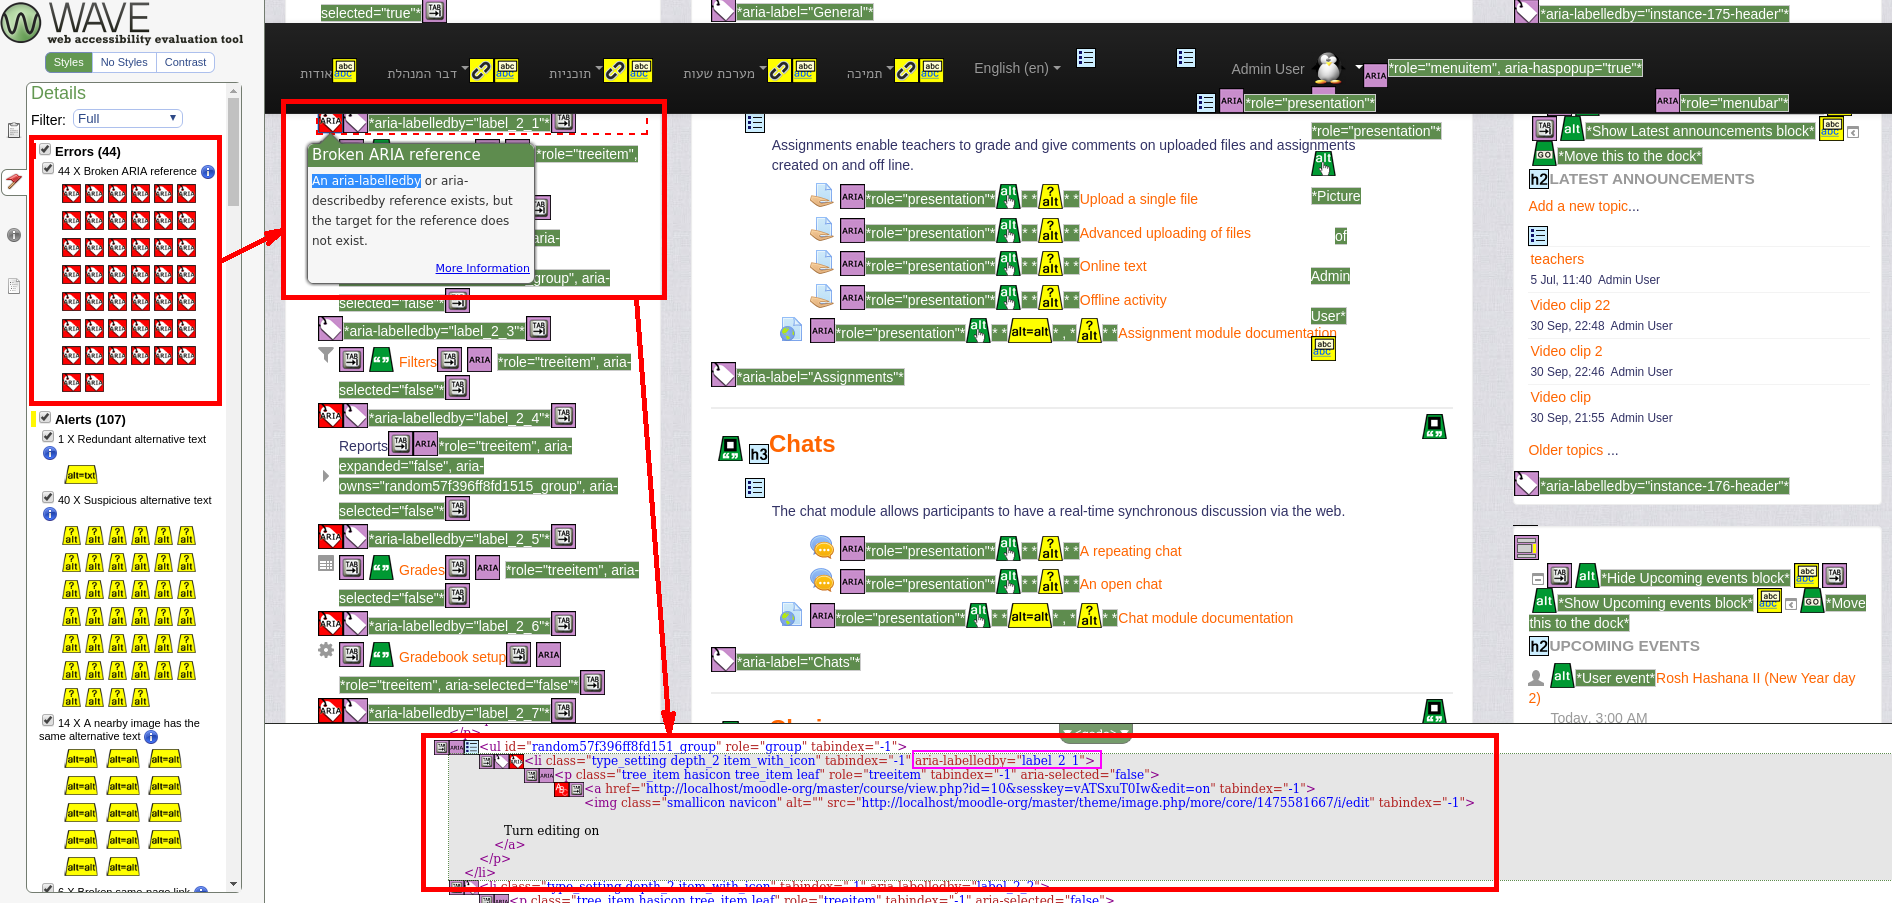
Task: Click info icon beside Broken ARIA reference
Action: pyautogui.click(x=208, y=172)
